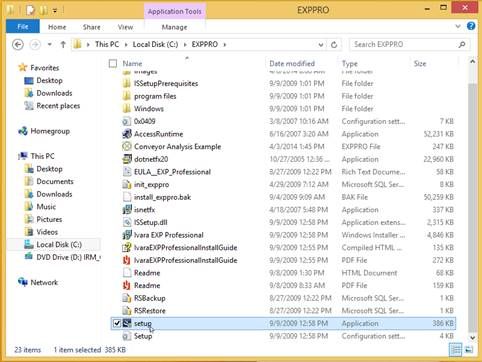Select the Ivara EXP Professional installer icon
Screen dimensions: 482x362
[127, 235]
